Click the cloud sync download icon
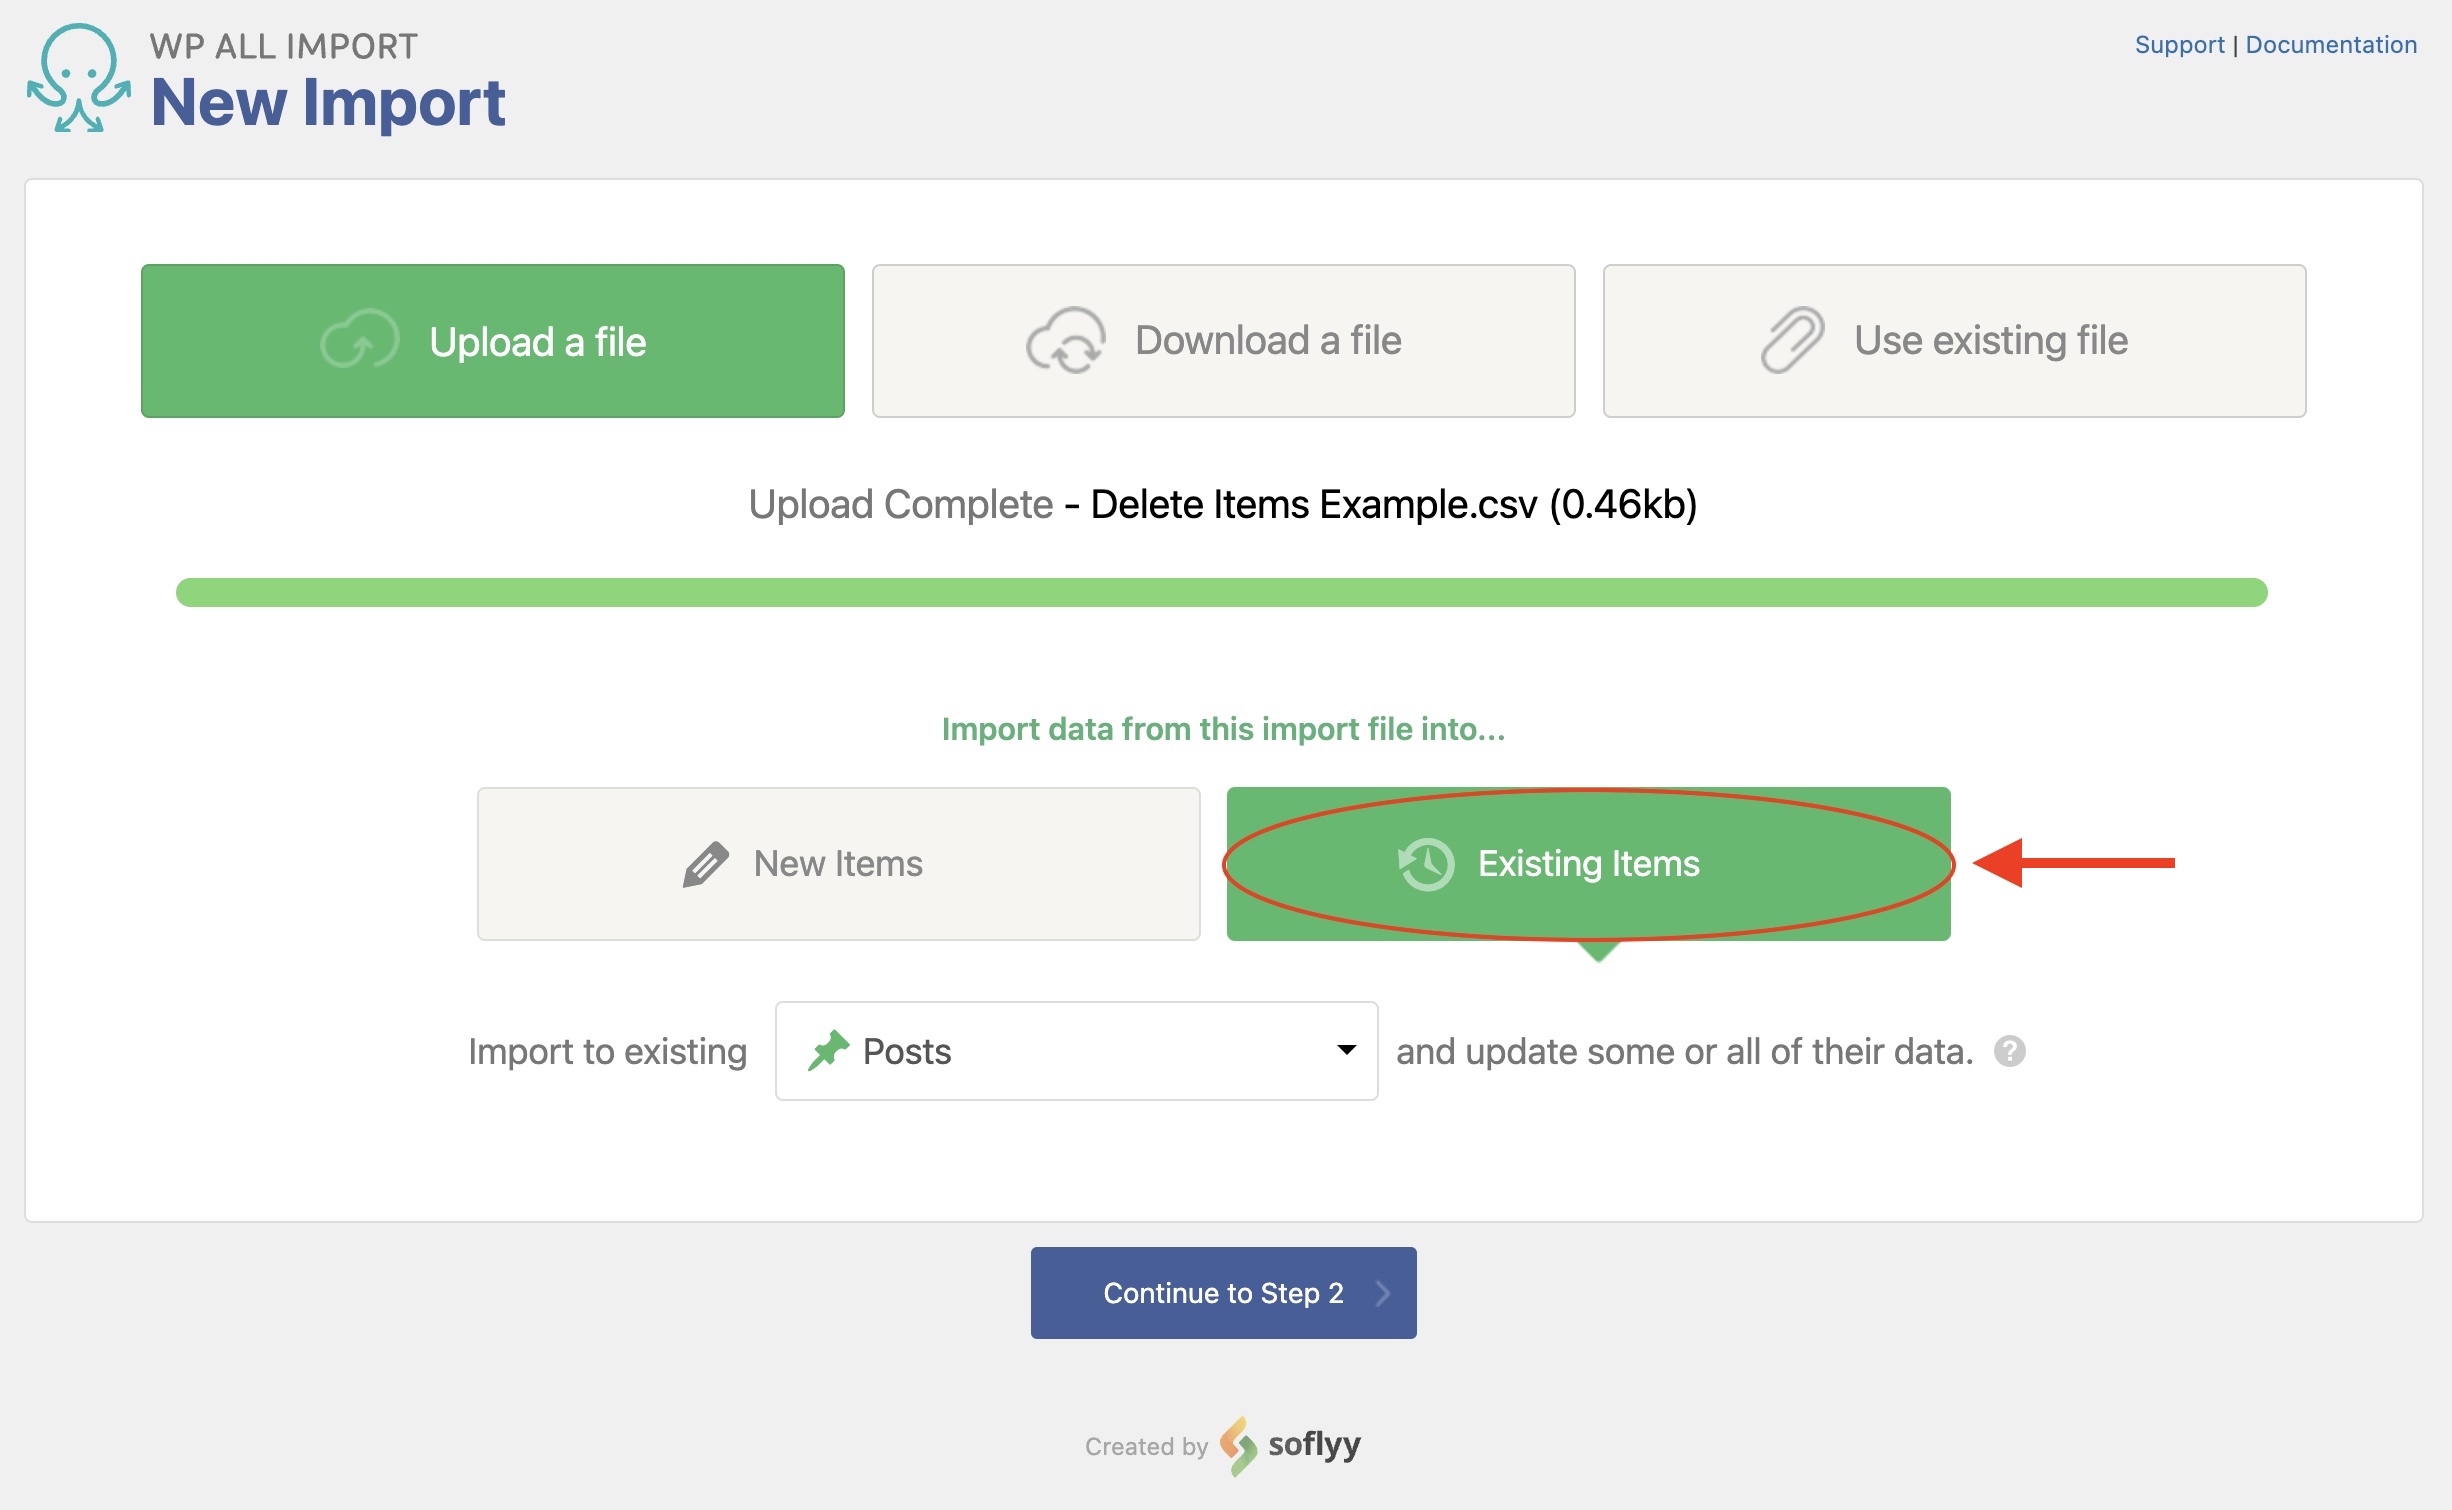The width and height of the screenshot is (2452, 1510). tap(1066, 341)
